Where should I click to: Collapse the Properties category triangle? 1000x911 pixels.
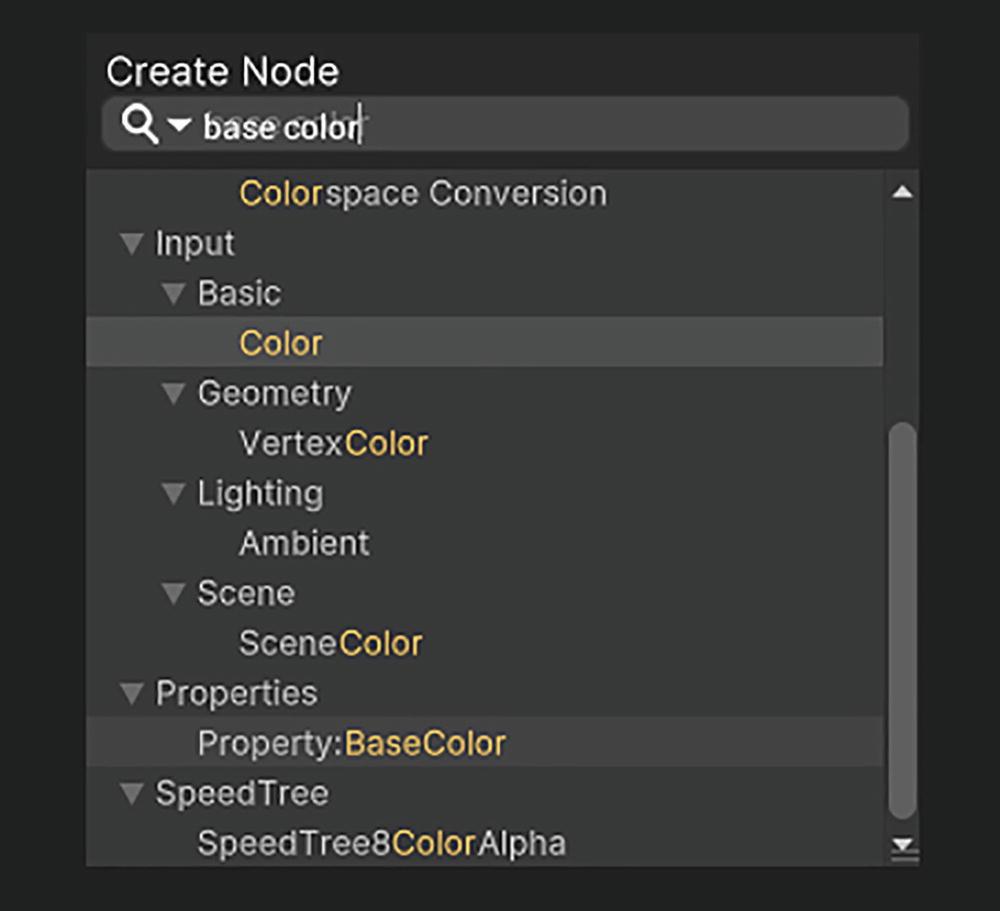coord(132,693)
